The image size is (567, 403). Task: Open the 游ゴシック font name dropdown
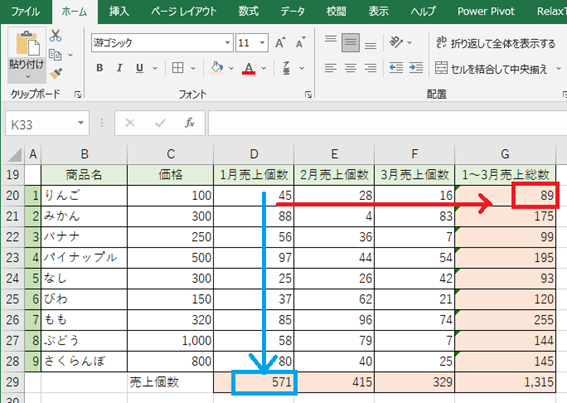coord(227,43)
